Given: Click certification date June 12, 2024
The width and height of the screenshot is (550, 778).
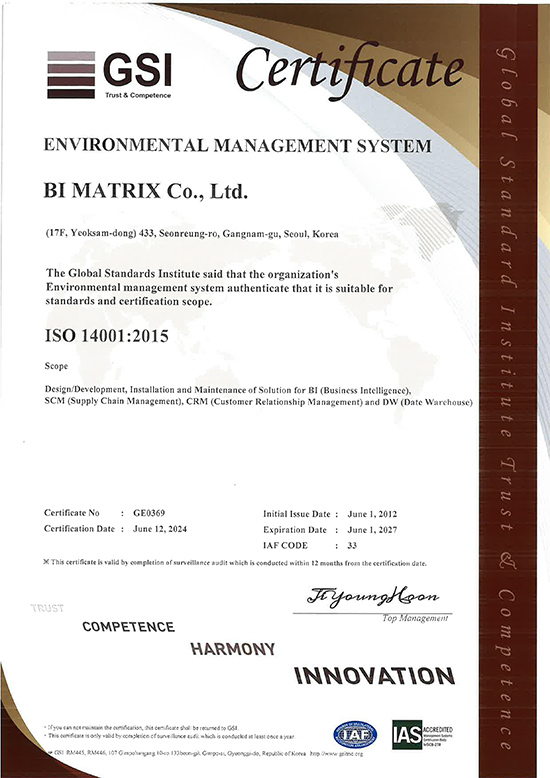Looking at the screenshot, I should click(160, 529).
